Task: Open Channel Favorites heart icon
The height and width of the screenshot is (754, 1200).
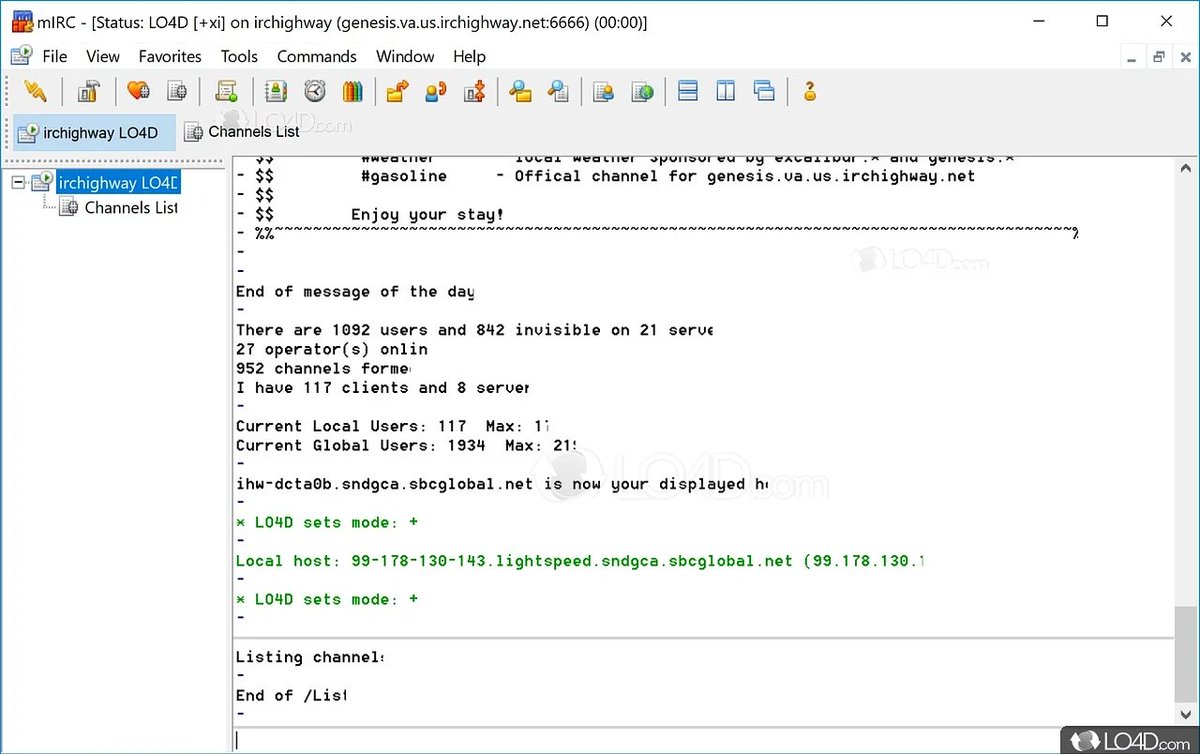Action: 138,91
